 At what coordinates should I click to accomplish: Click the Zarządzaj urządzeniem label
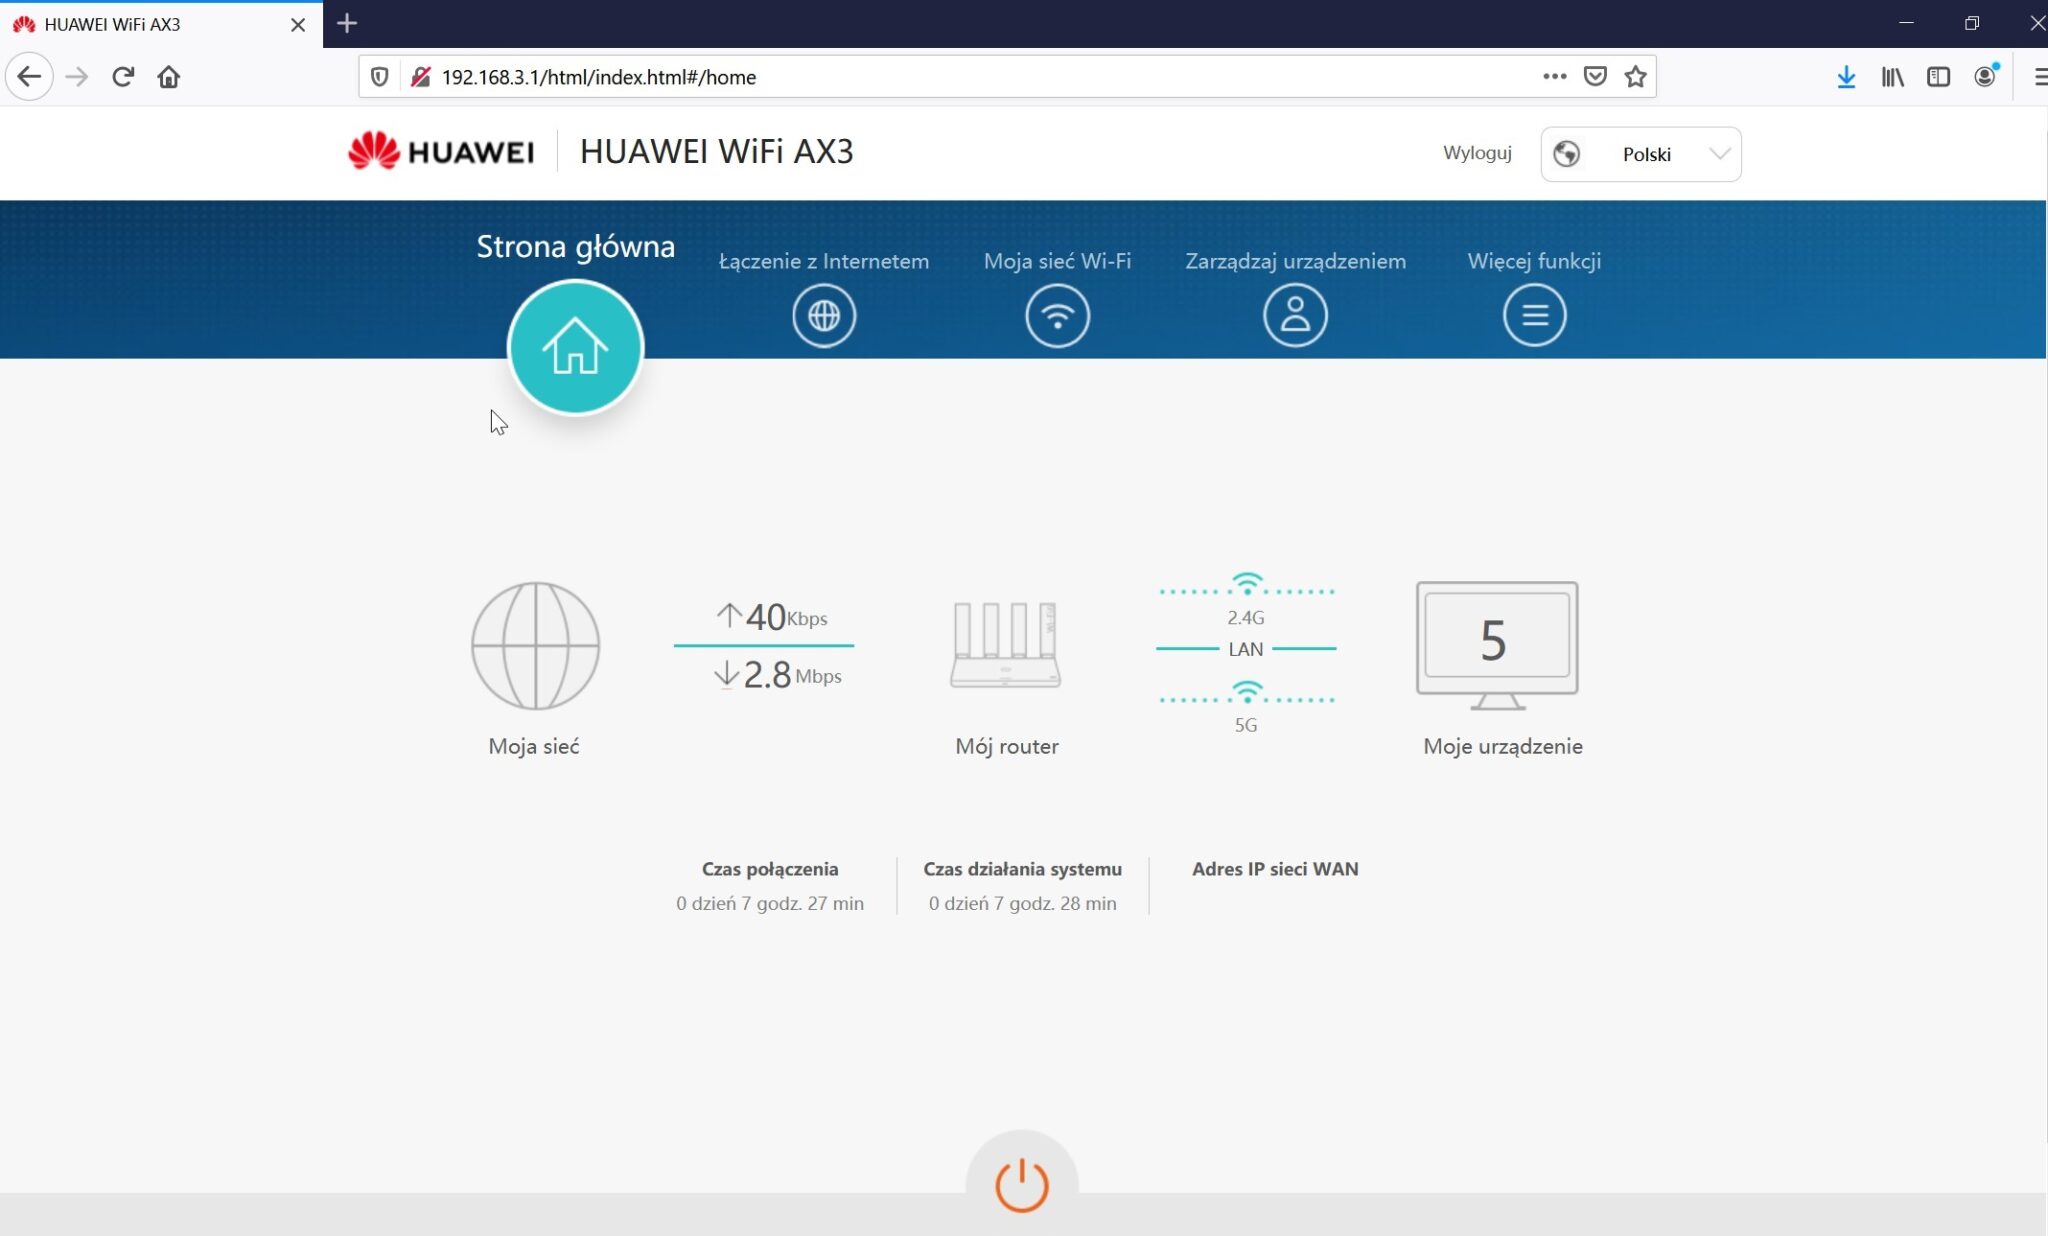click(x=1295, y=261)
